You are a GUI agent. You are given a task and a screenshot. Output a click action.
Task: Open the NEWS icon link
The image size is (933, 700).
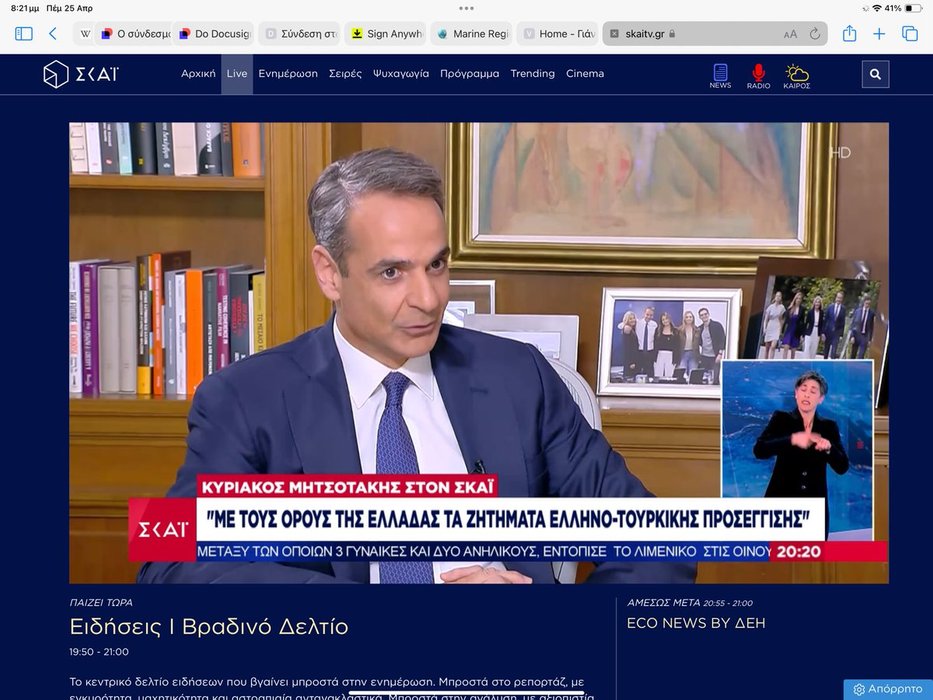(720, 76)
